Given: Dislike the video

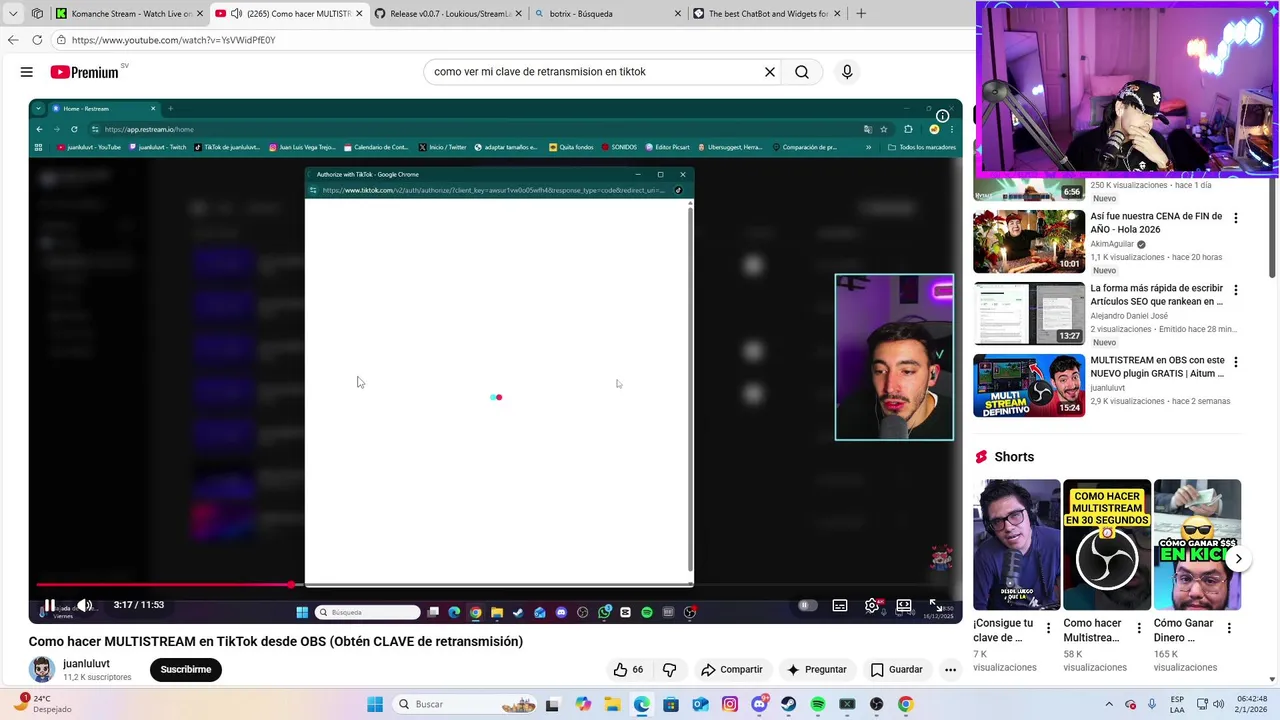Looking at the screenshot, I should tap(669, 670).
